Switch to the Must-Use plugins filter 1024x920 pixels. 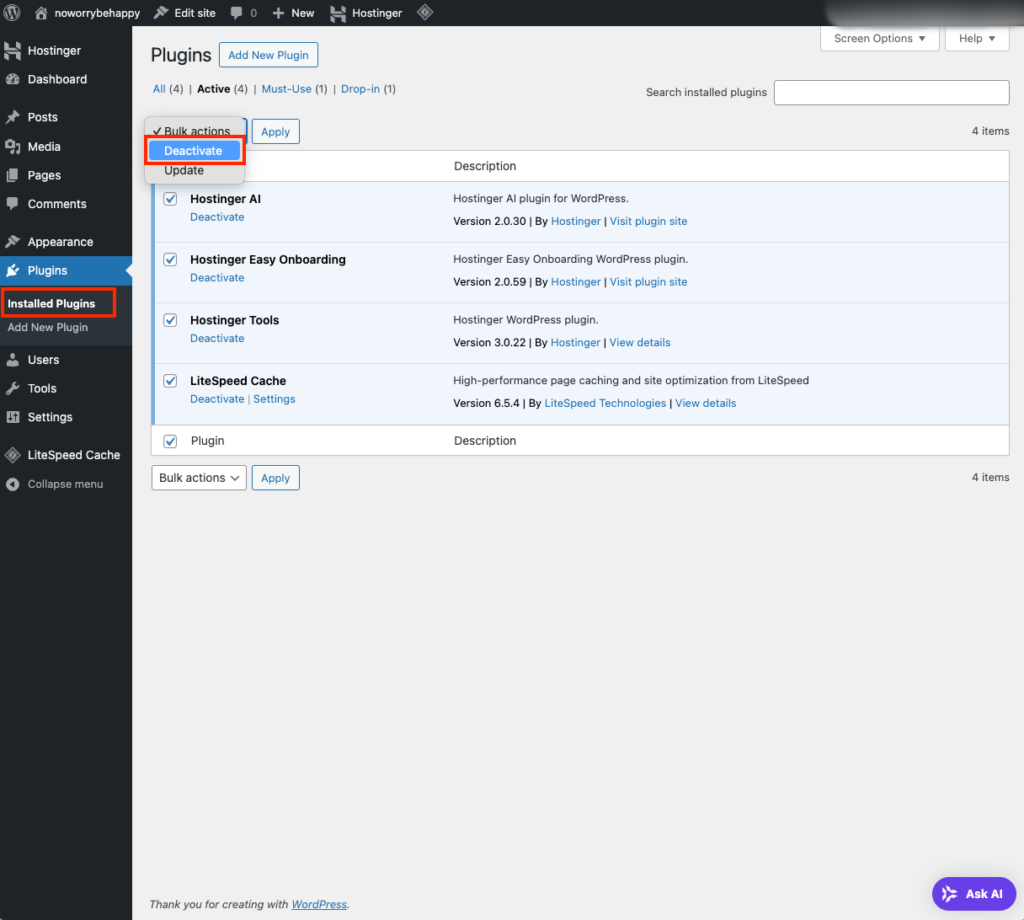287,89
